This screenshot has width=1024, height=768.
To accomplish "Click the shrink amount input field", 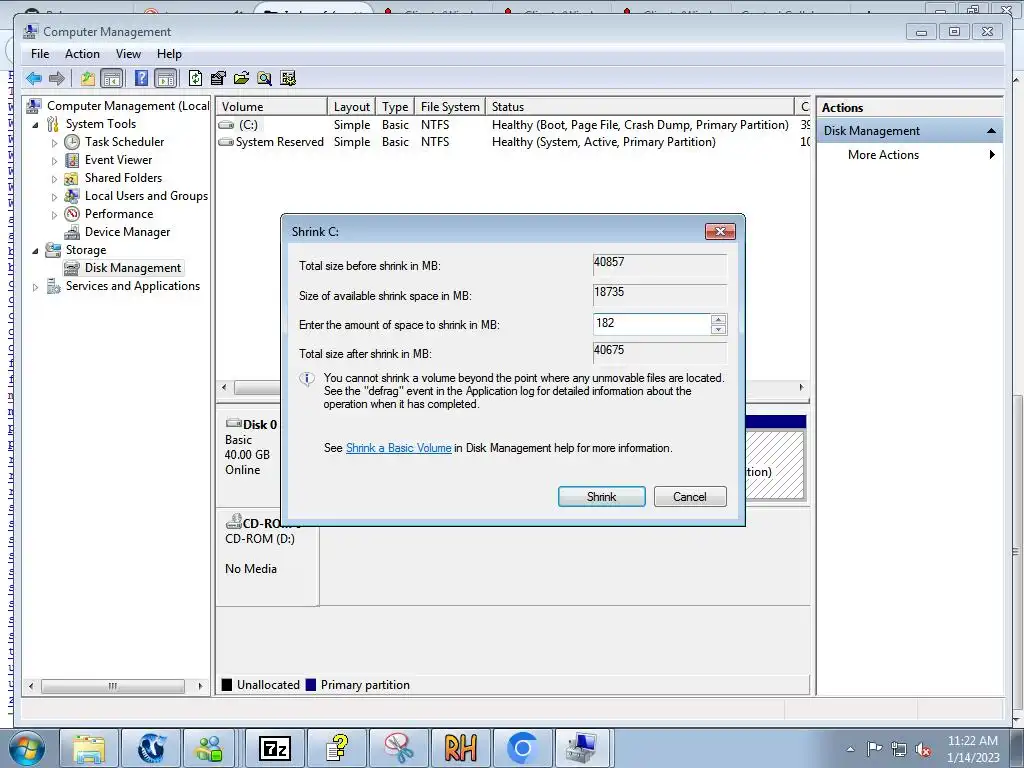I will (651, 324).
